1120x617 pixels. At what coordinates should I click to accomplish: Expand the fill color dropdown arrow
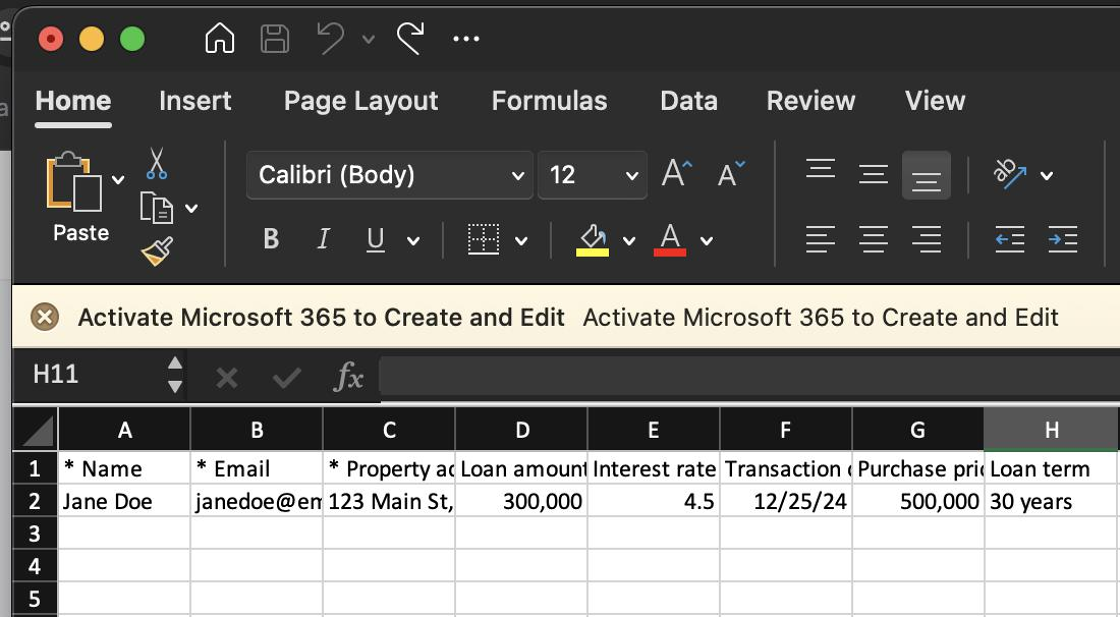pos(629,239)
